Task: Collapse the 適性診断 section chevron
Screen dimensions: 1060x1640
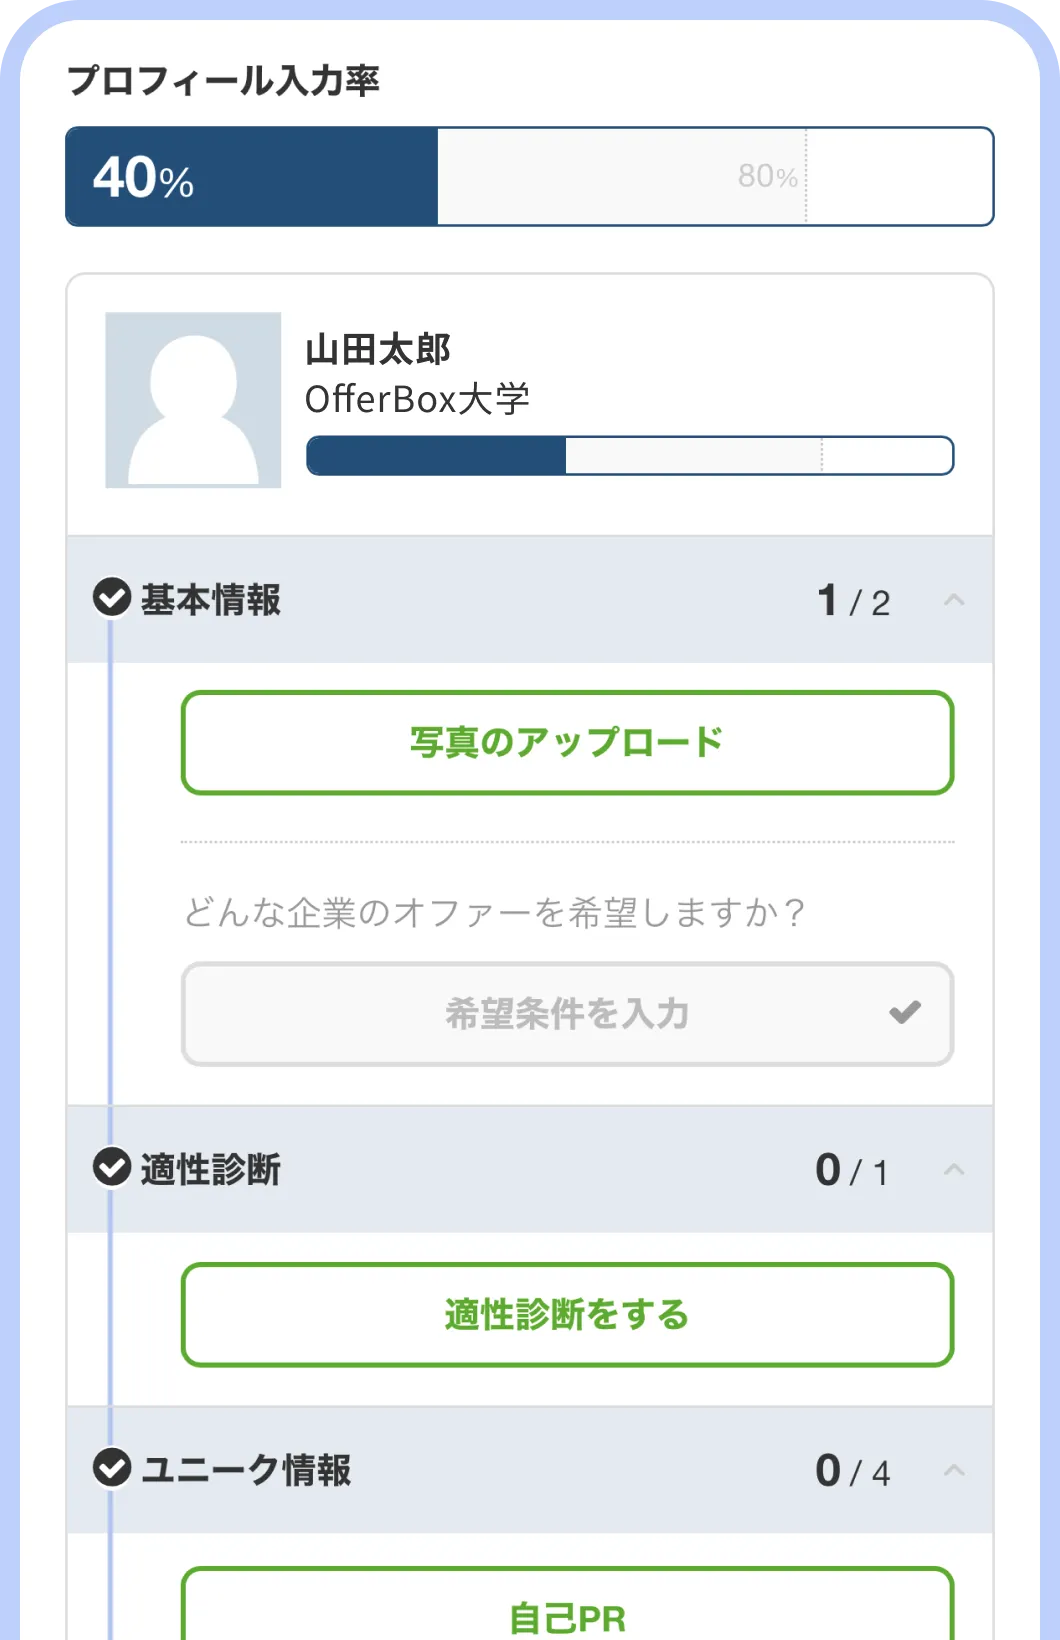Action: (954, 1168)
